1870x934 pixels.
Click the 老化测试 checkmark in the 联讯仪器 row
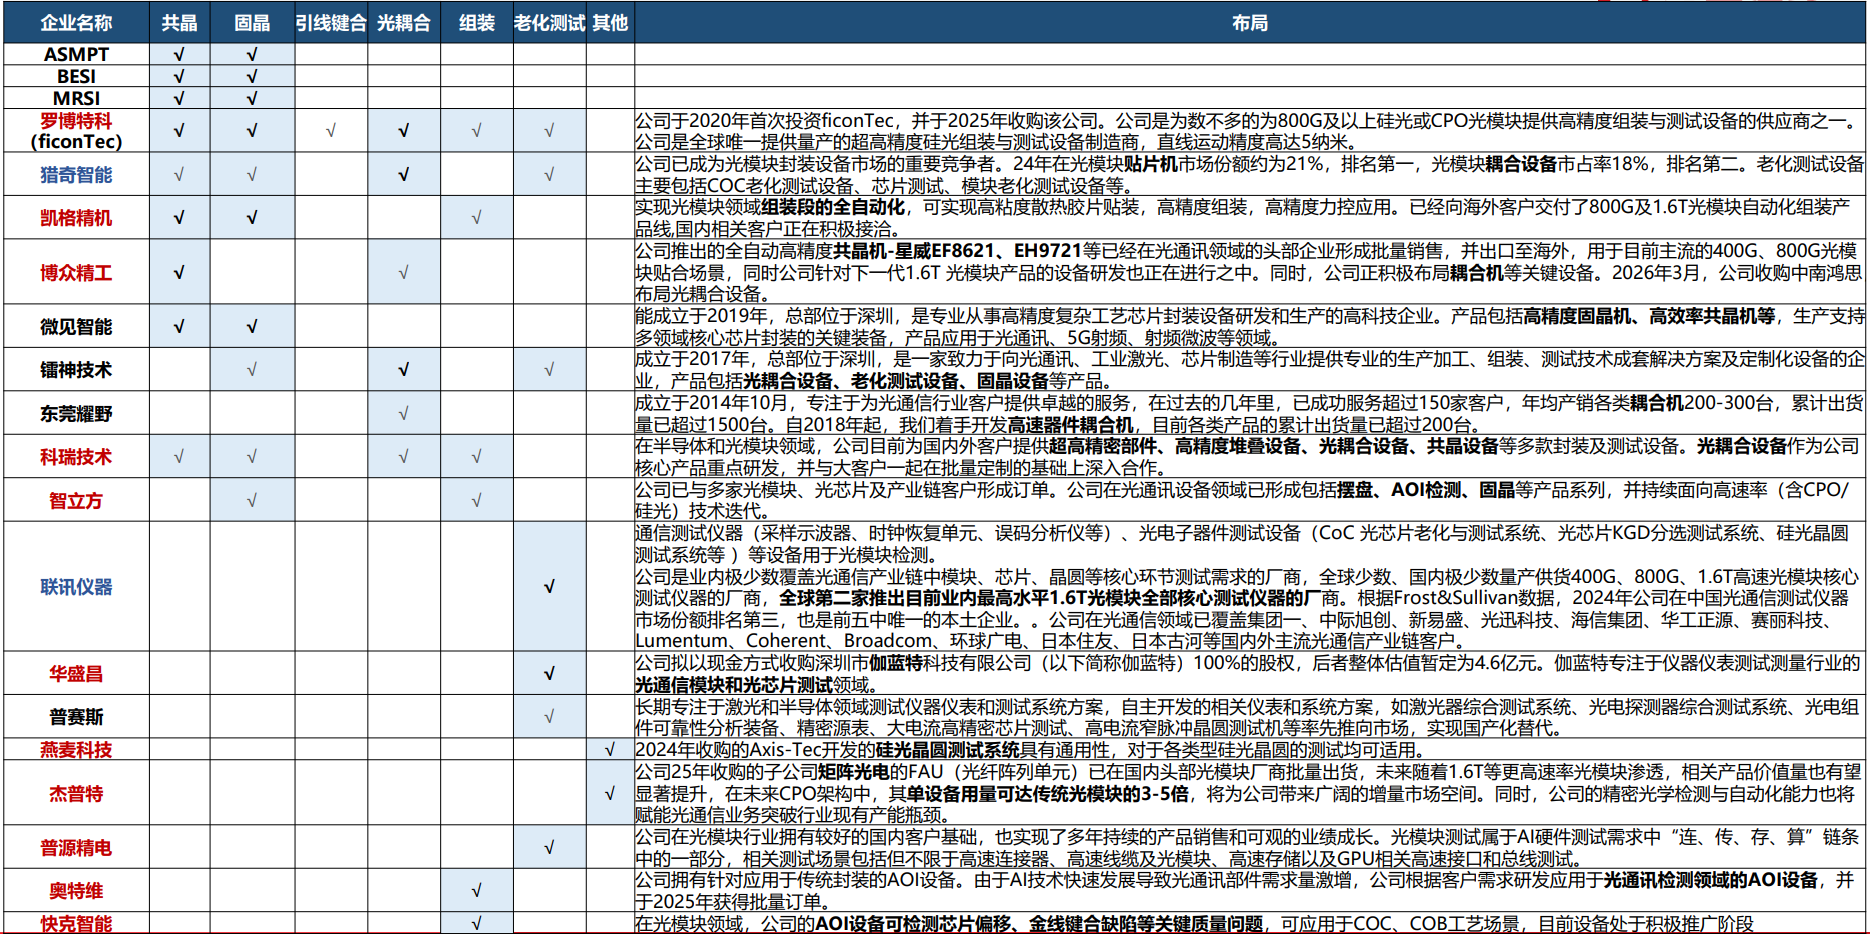(550, 587)
